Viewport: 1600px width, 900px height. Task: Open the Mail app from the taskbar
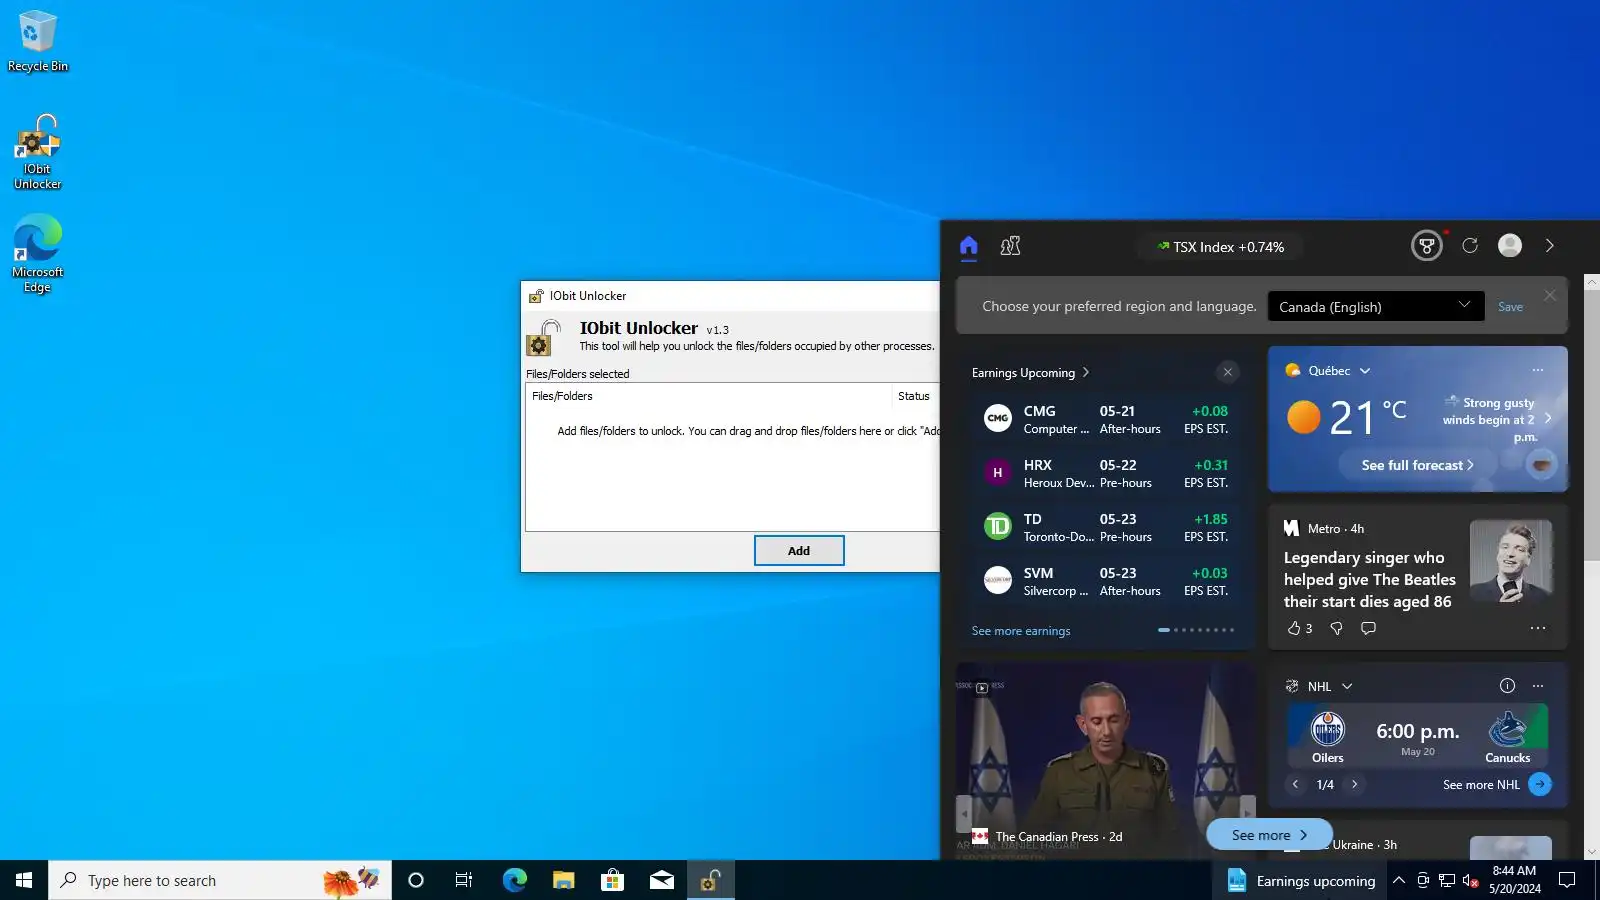click(661, 880)
